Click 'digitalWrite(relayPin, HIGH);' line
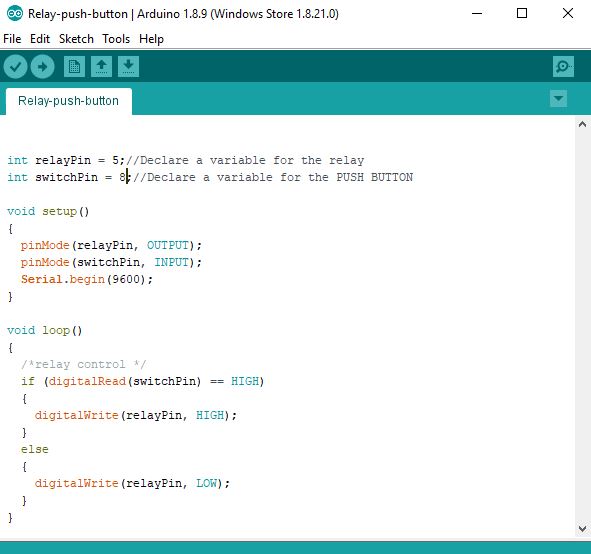 click(x=136, y=415)
